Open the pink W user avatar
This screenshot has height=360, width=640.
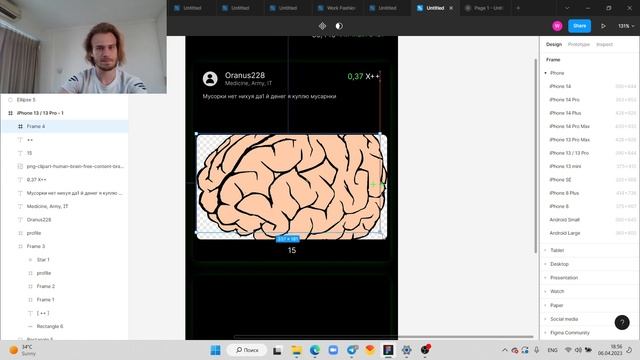(x=557, y=26)
